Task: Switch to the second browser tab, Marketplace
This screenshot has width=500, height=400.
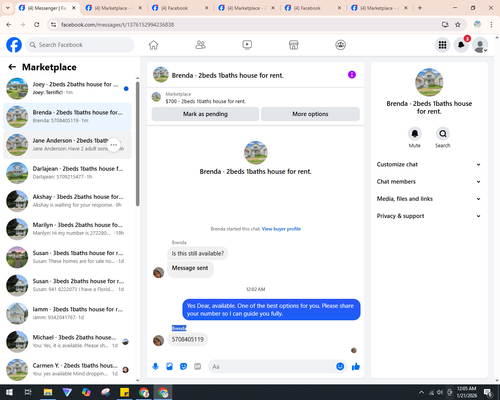Action: [x=113, y=8]
